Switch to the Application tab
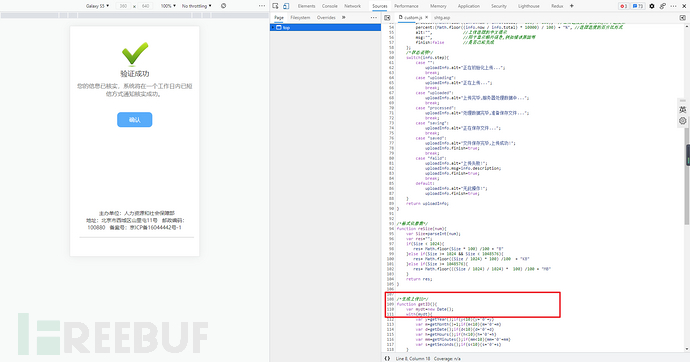This screenshot has width=690, height=362. click(469, 6)
